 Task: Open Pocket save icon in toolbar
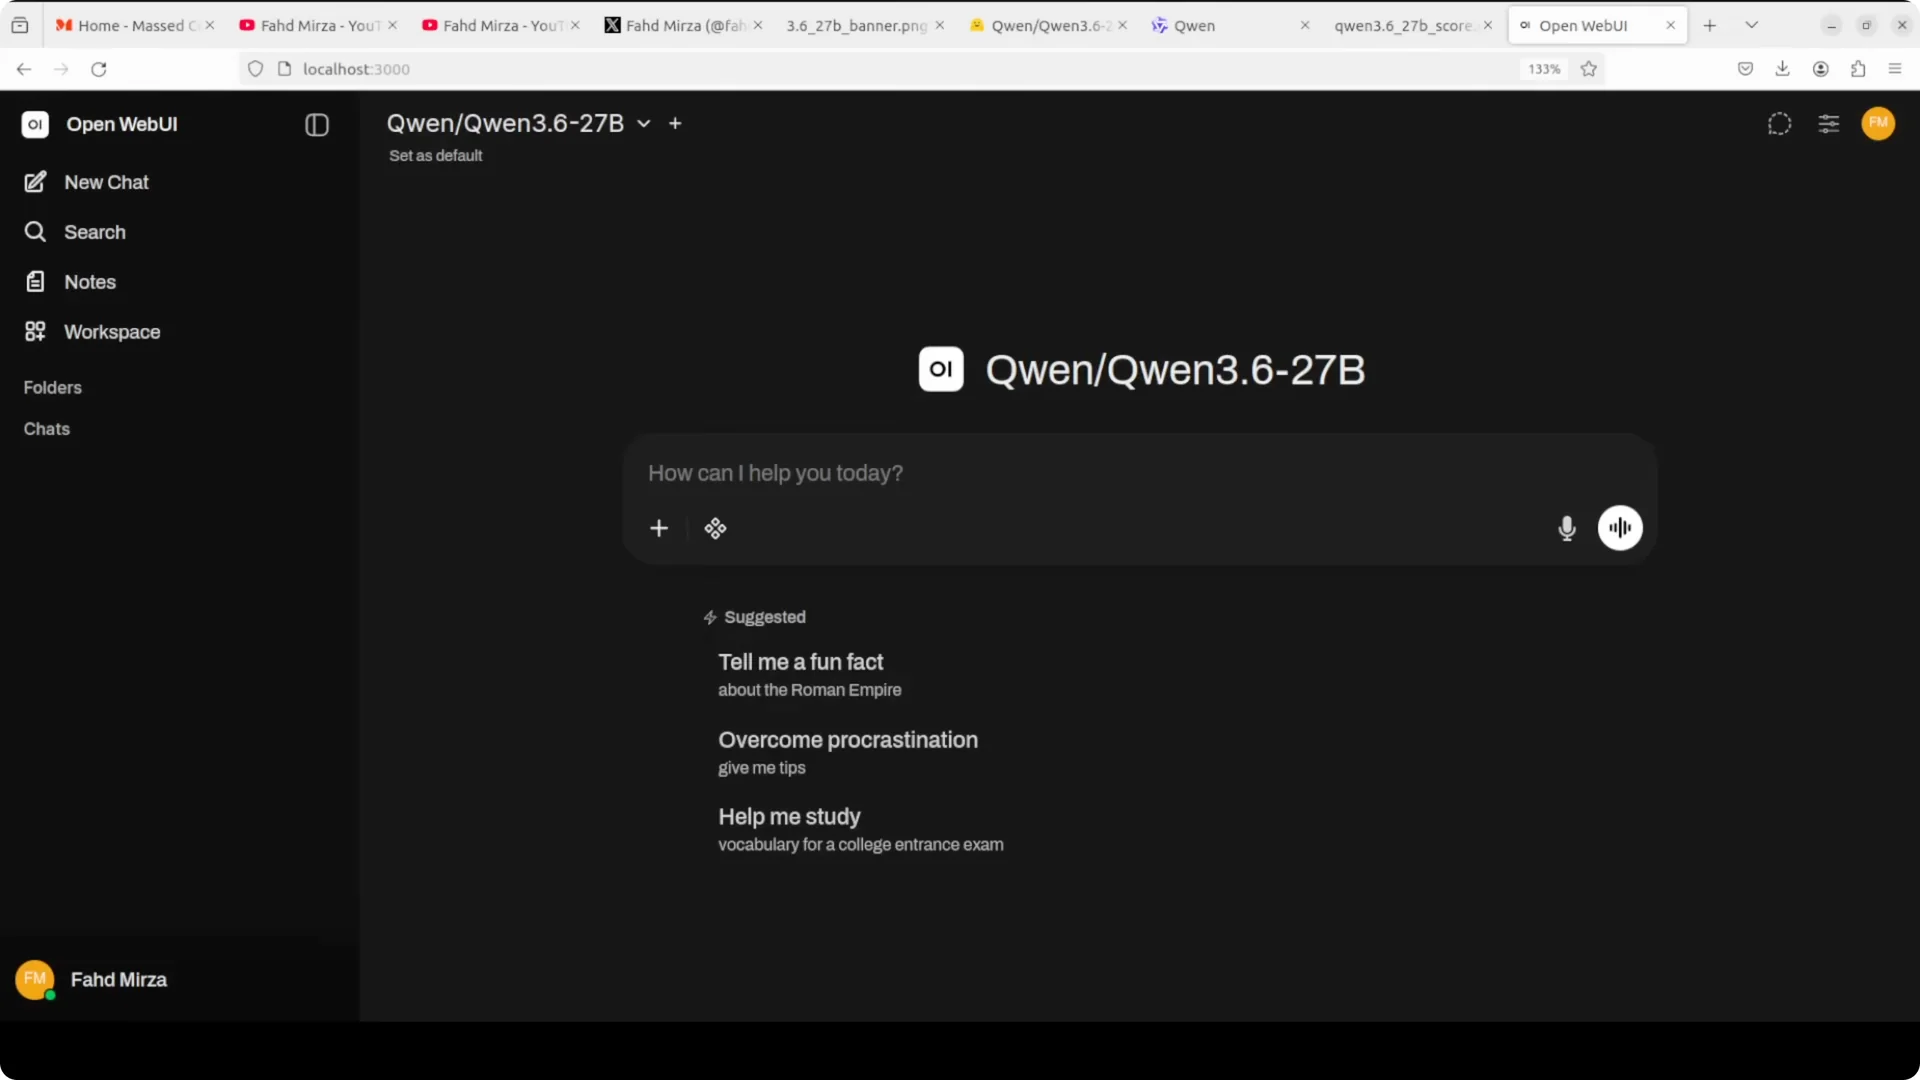[x=1745, y=69]
